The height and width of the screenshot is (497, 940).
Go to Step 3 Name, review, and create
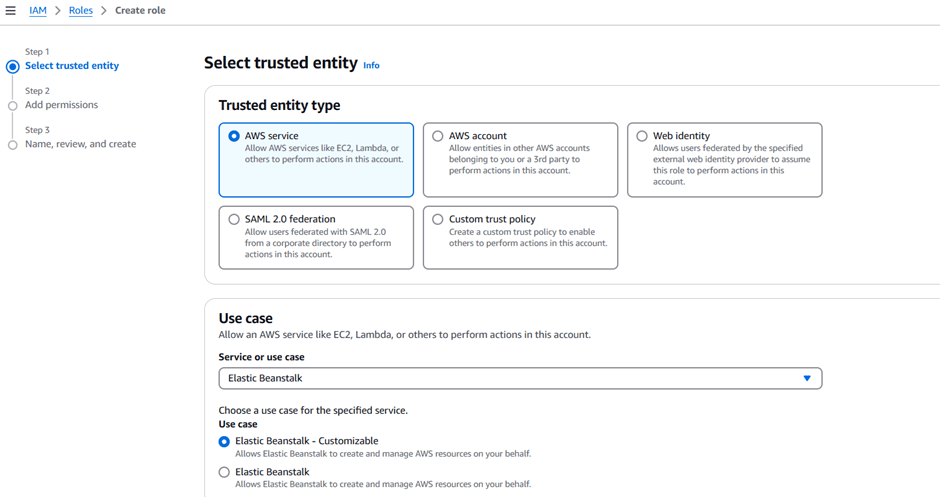[80, 144]
